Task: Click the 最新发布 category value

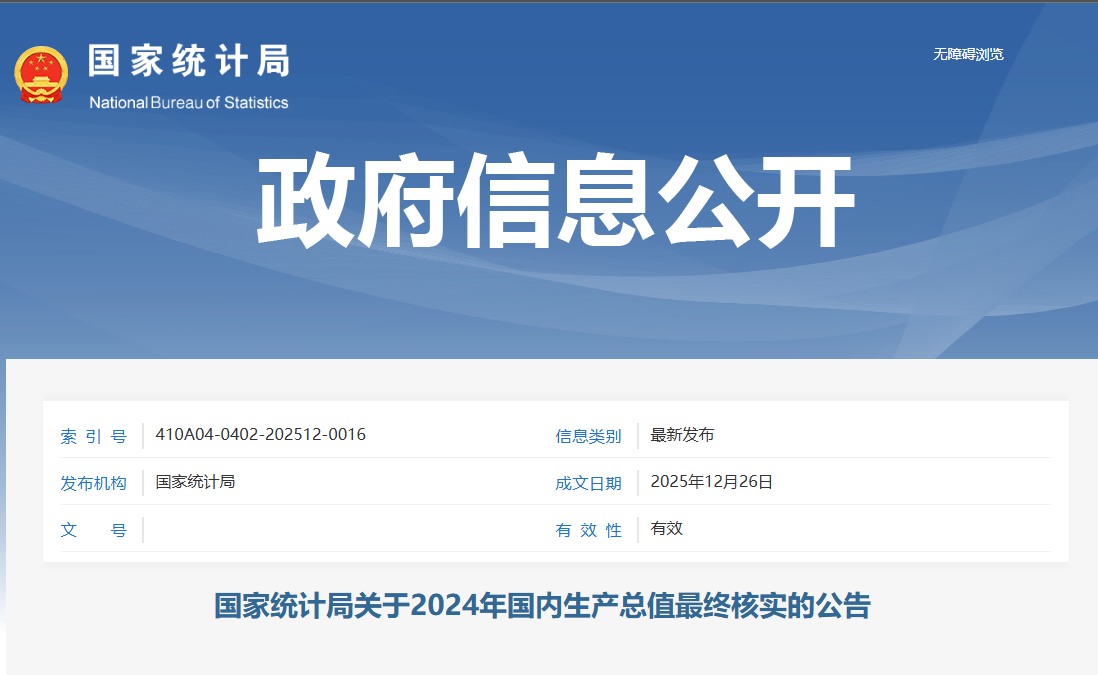Action: click(x=682, y=435)
